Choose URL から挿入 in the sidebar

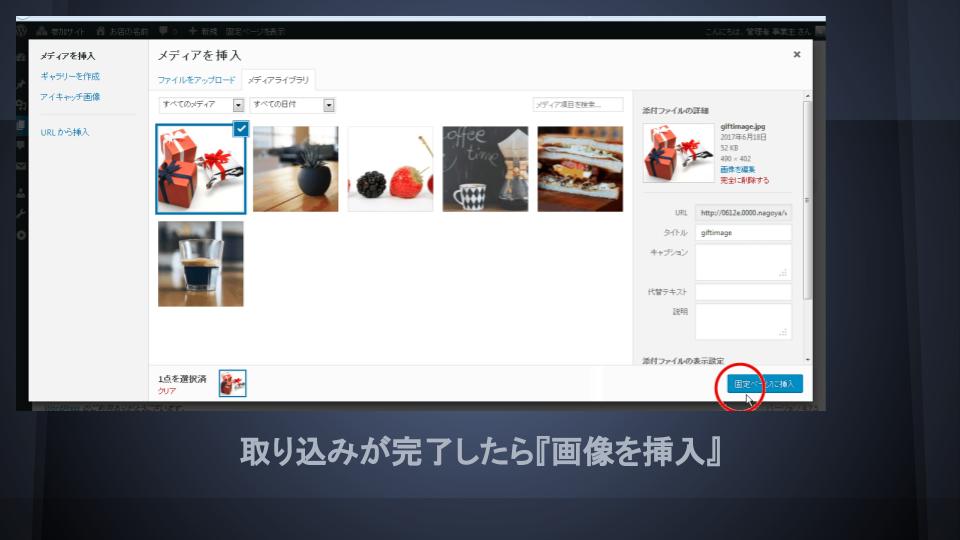pos(65,132)
